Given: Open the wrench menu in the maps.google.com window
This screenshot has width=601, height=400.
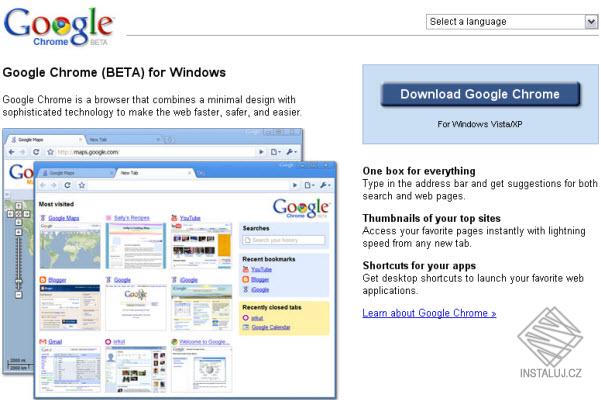Looking at the screenshot, I should pyautogui.click(x=291, y=152).
